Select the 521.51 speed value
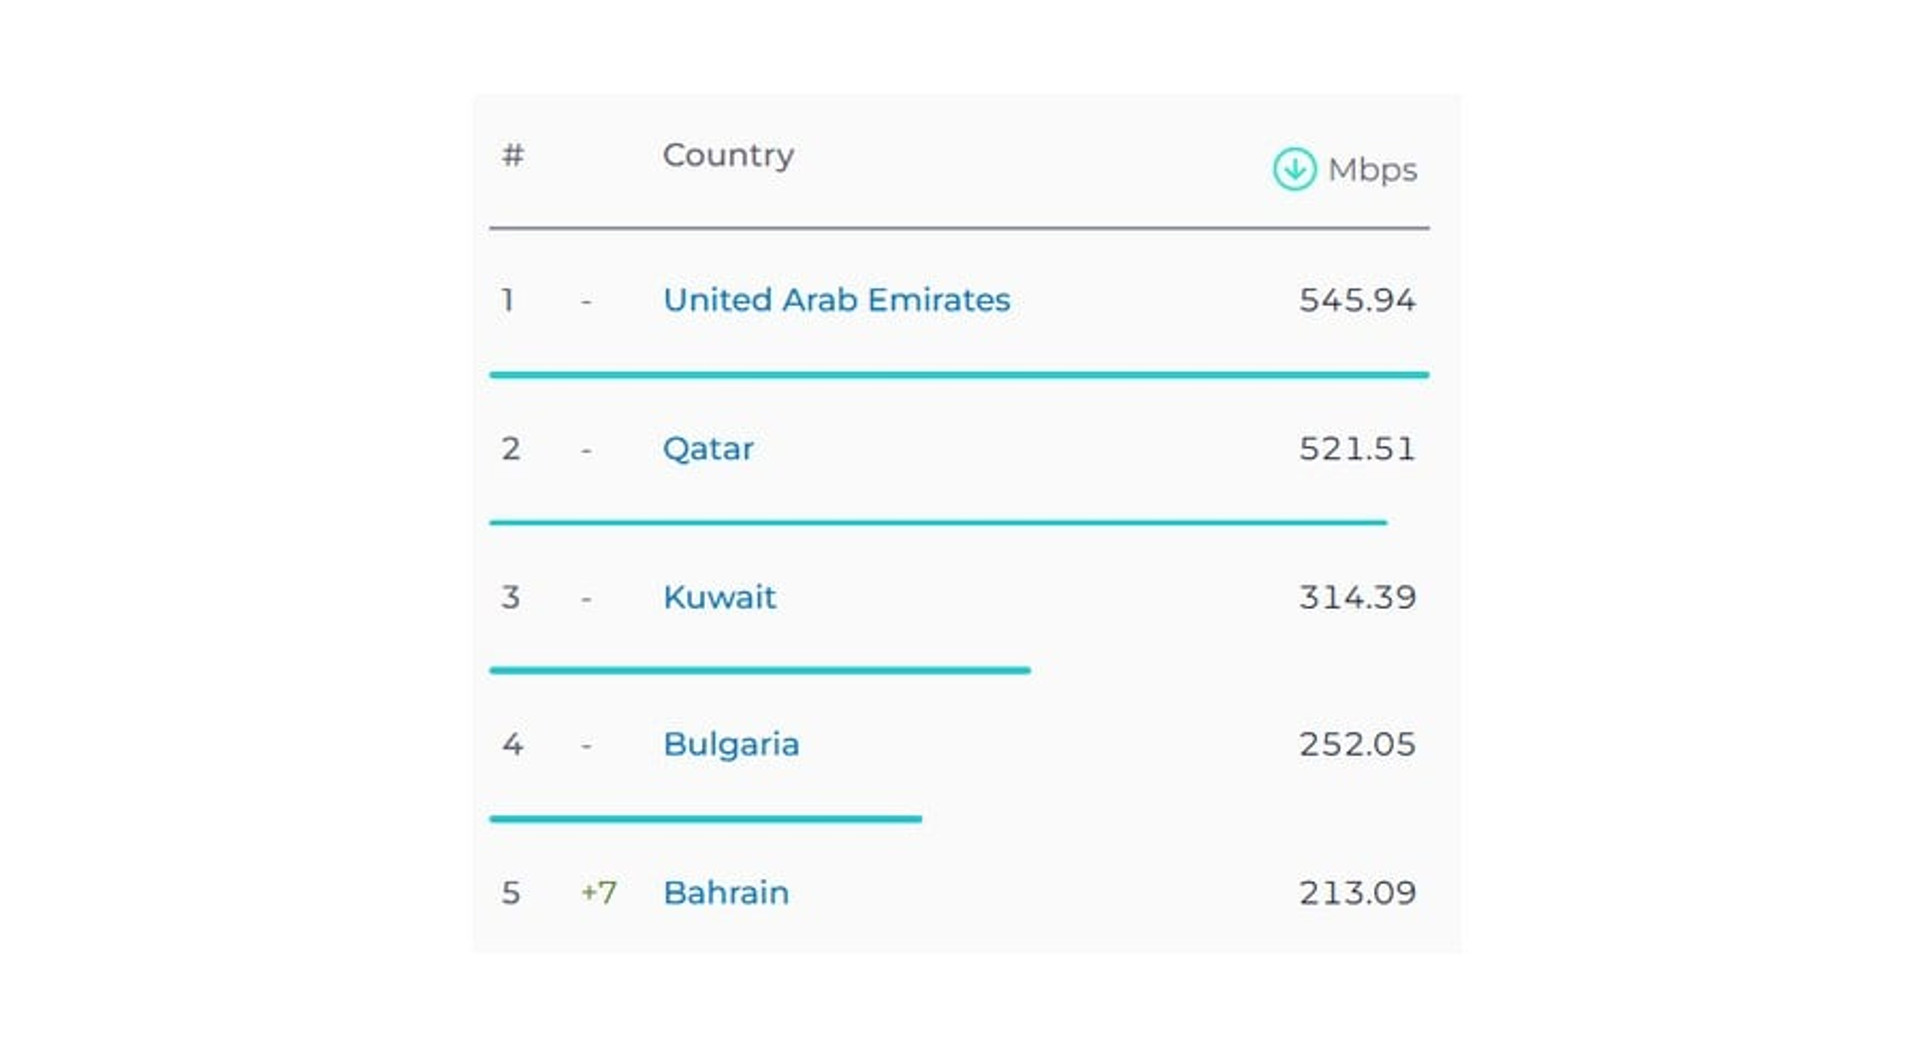Image resolution: width=1920 pixels, height=1054 pixels. [1357, 449]
